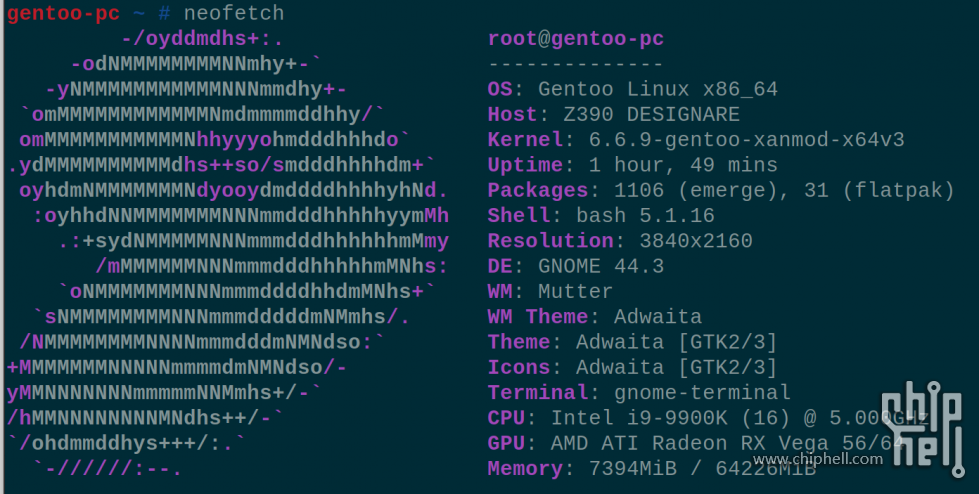979x494 pixels.
Task: Click the ASCII logo bottom row '`-//////:--.'
Action: (107, 468)
